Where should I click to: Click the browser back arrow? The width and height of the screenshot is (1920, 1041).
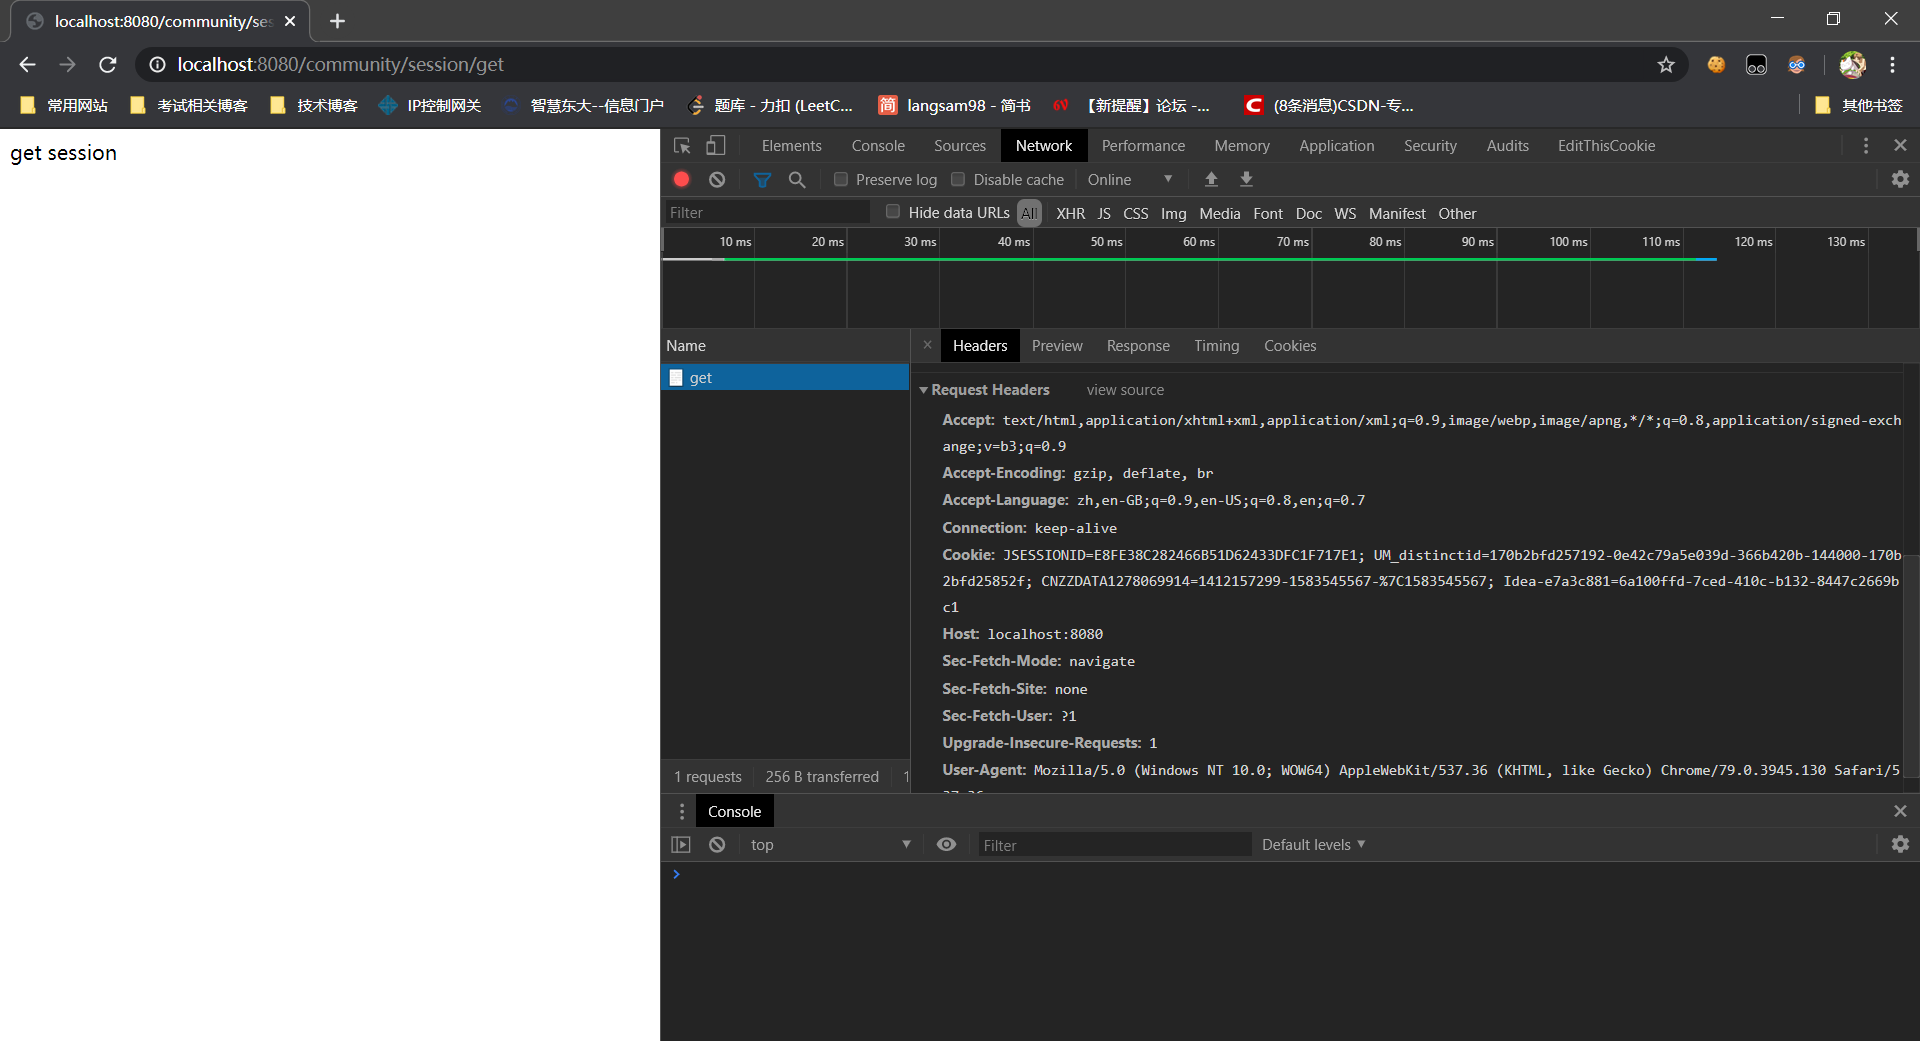point(27,64)
